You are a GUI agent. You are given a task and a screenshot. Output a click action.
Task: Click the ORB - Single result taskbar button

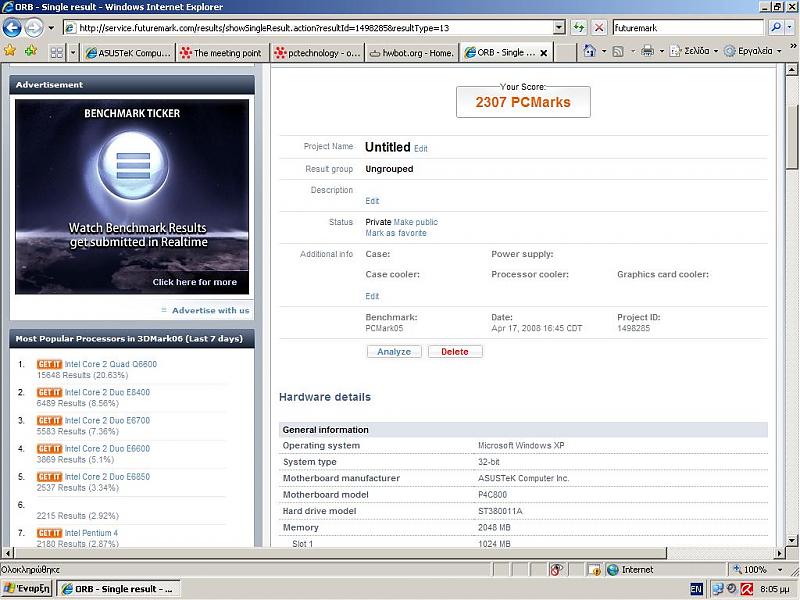click(x=118, y=589)
